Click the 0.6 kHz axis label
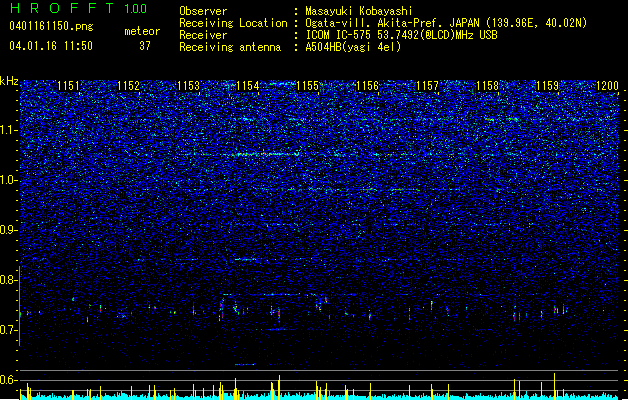The image size is (629, 400). point(8,380)
